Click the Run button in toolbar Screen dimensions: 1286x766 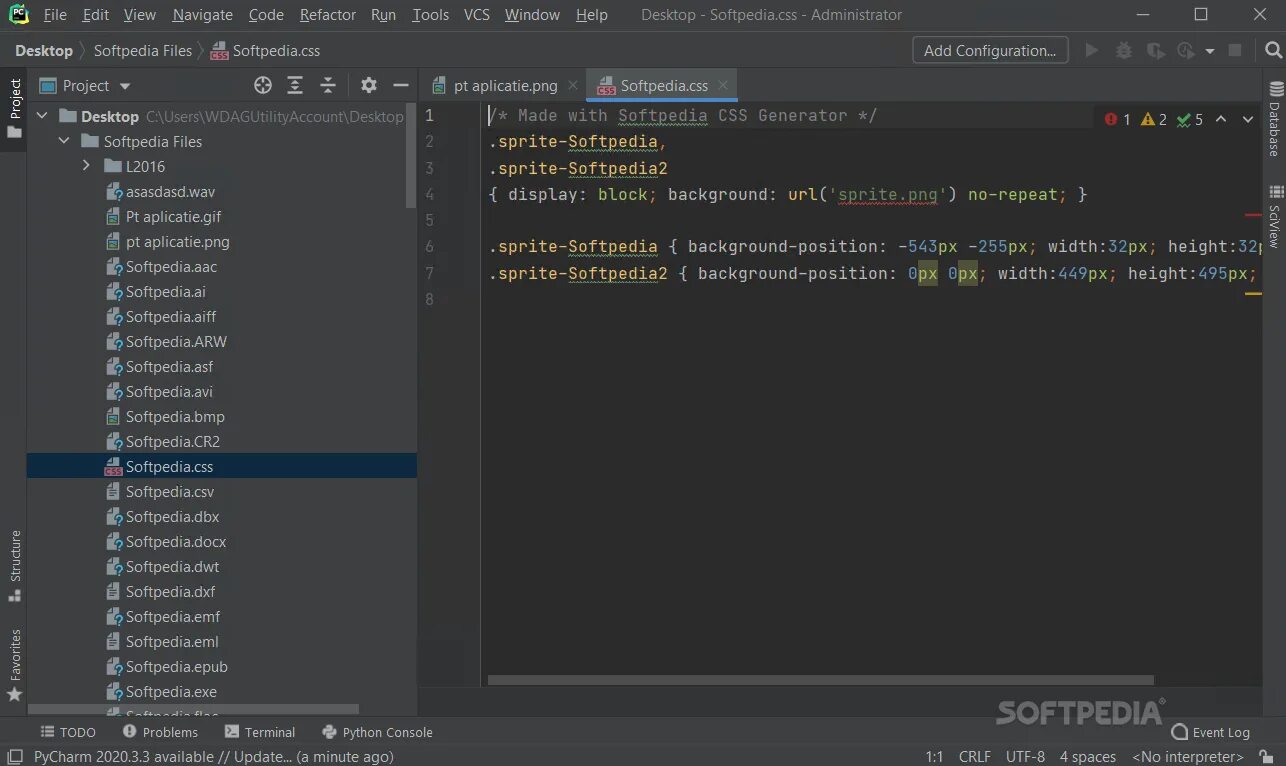1092,50
